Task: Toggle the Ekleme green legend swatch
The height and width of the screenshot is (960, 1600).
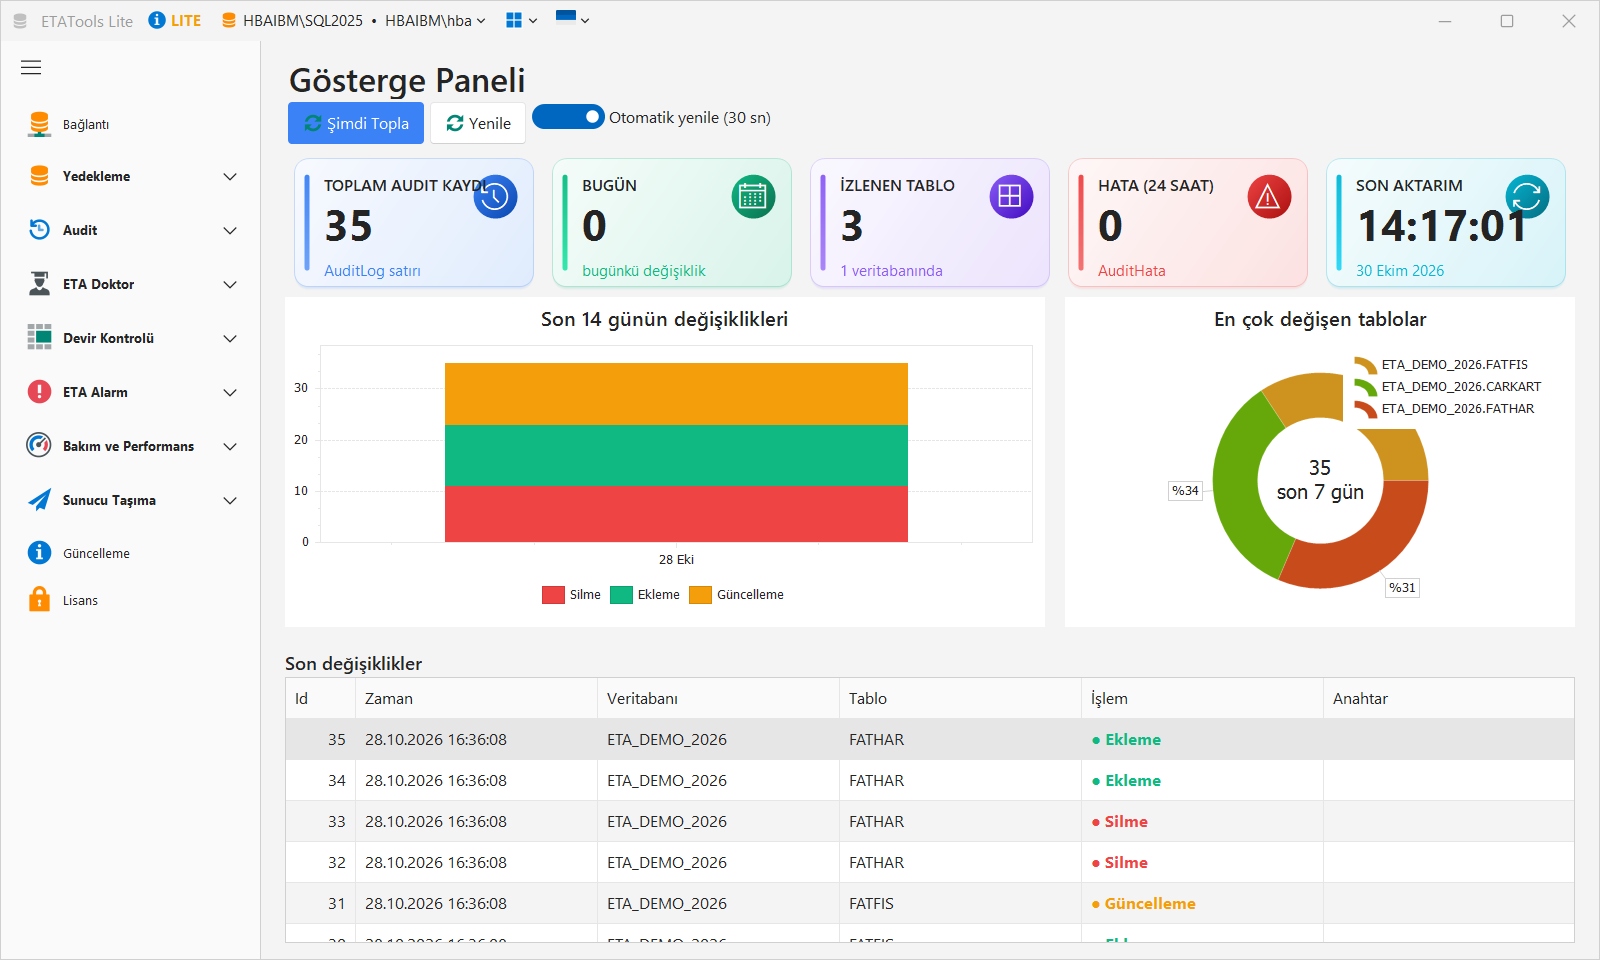Action: point(621,595)
